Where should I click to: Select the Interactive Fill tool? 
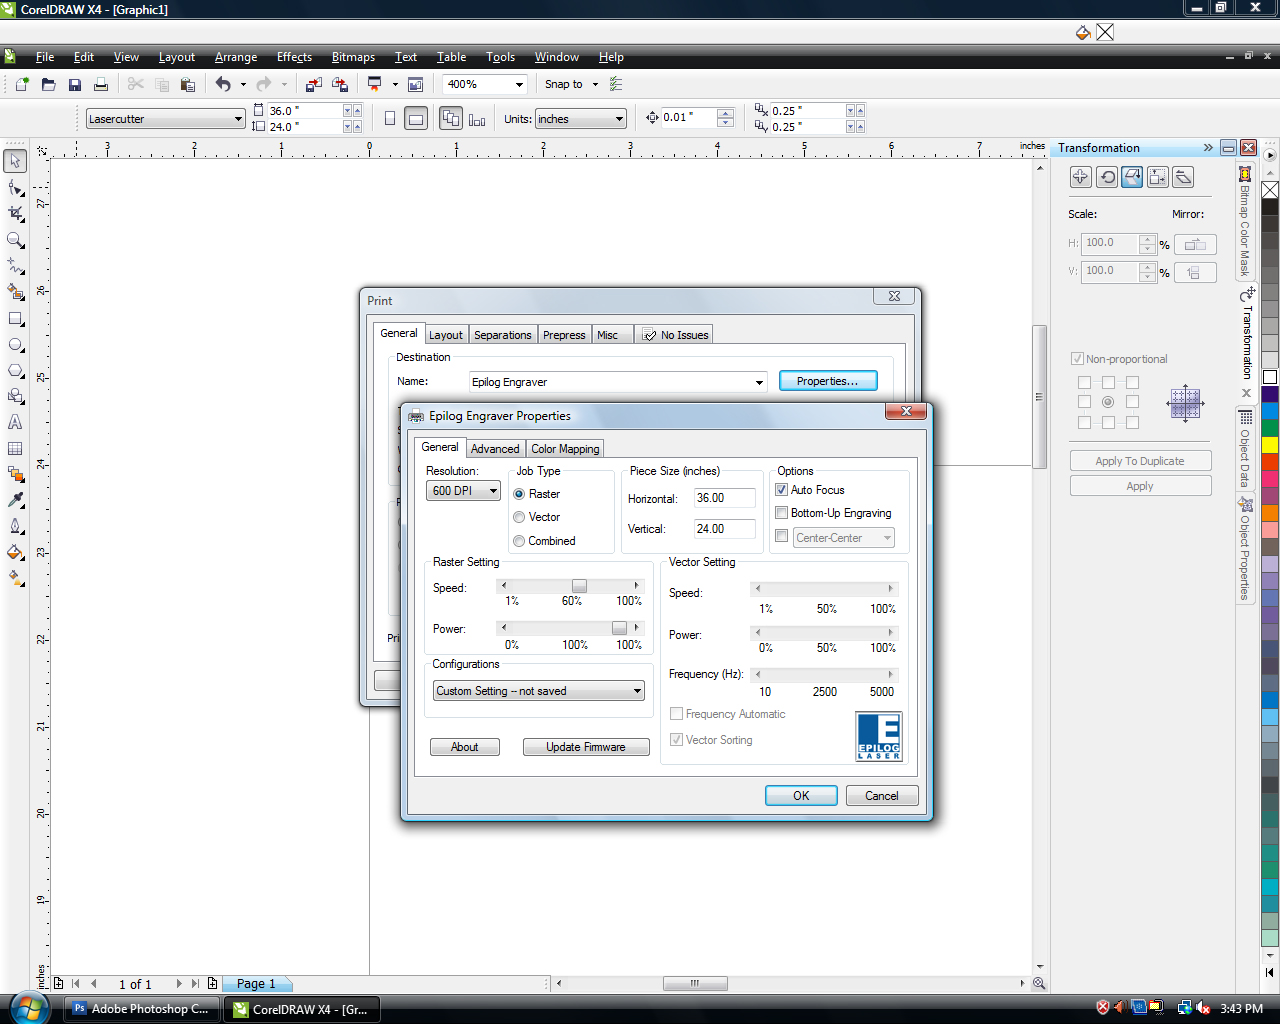click(15, 578)
